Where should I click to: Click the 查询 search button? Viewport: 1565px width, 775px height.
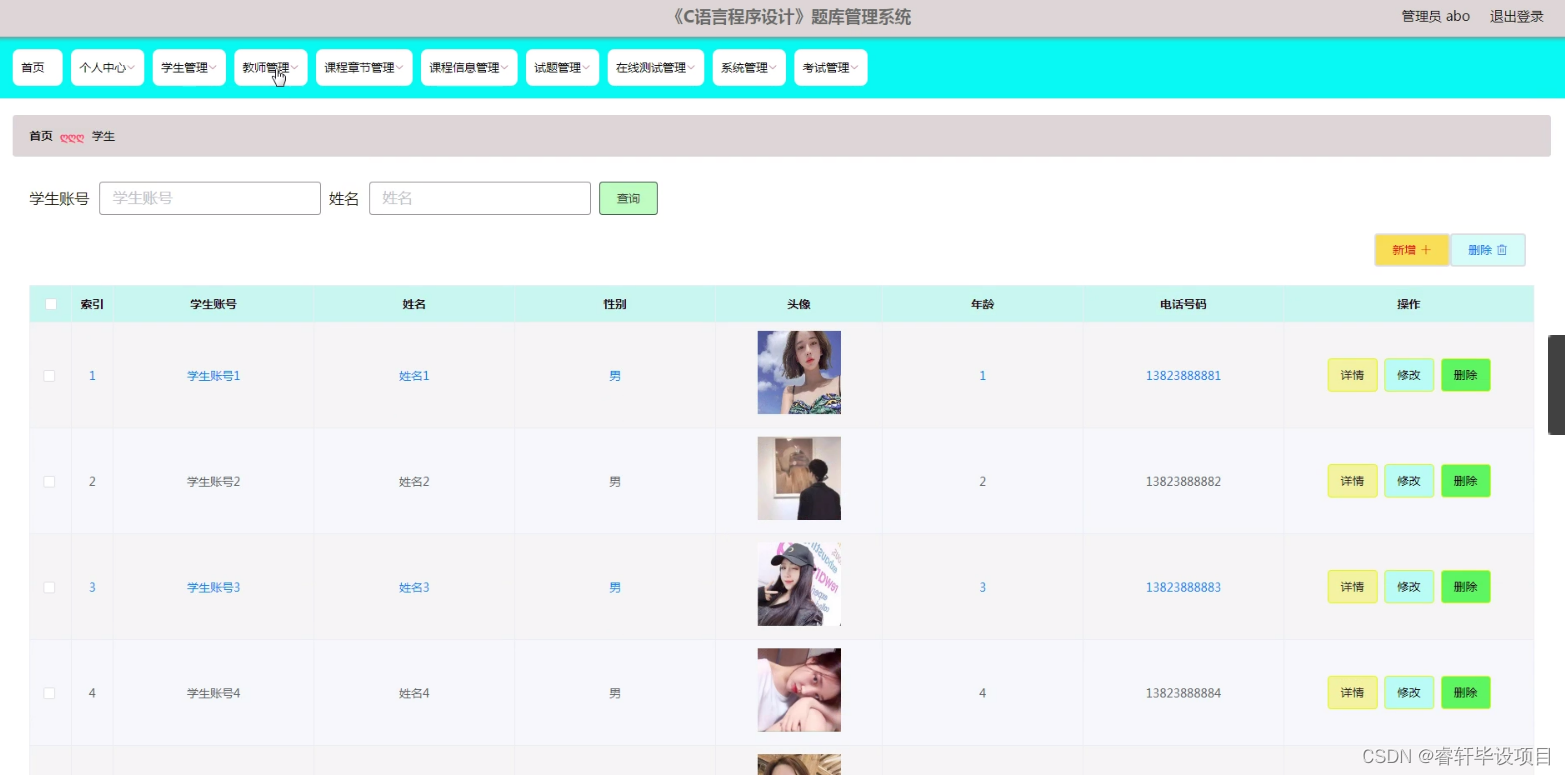(628, 198)
